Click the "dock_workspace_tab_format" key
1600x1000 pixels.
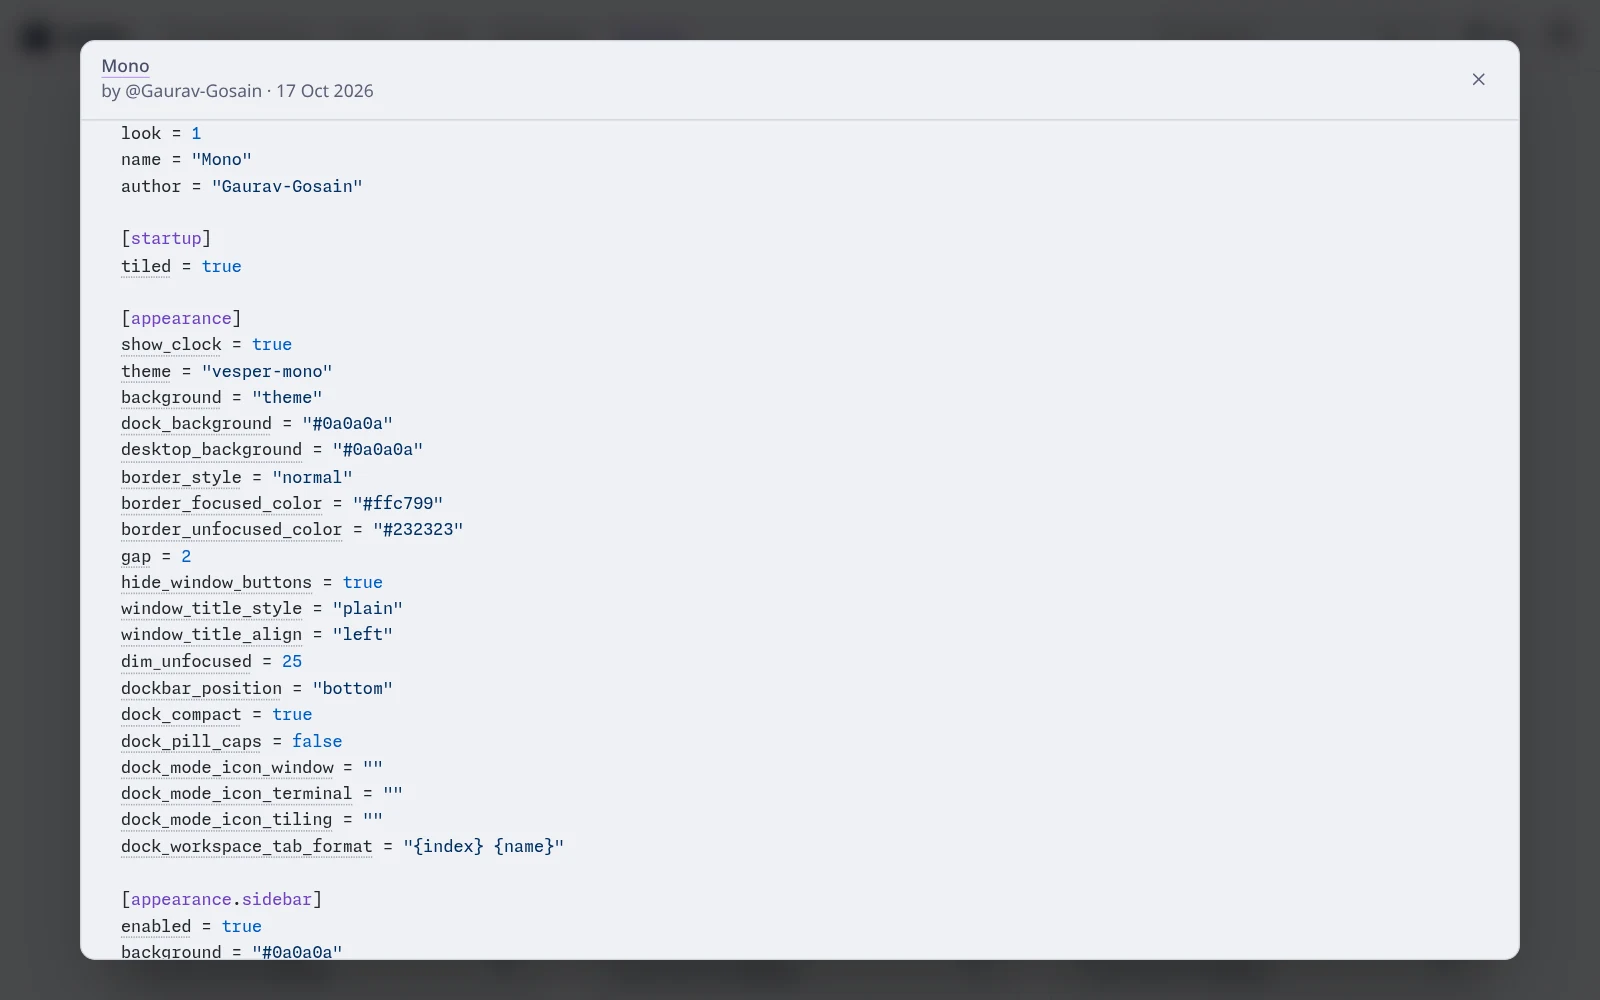pos(247,846)
